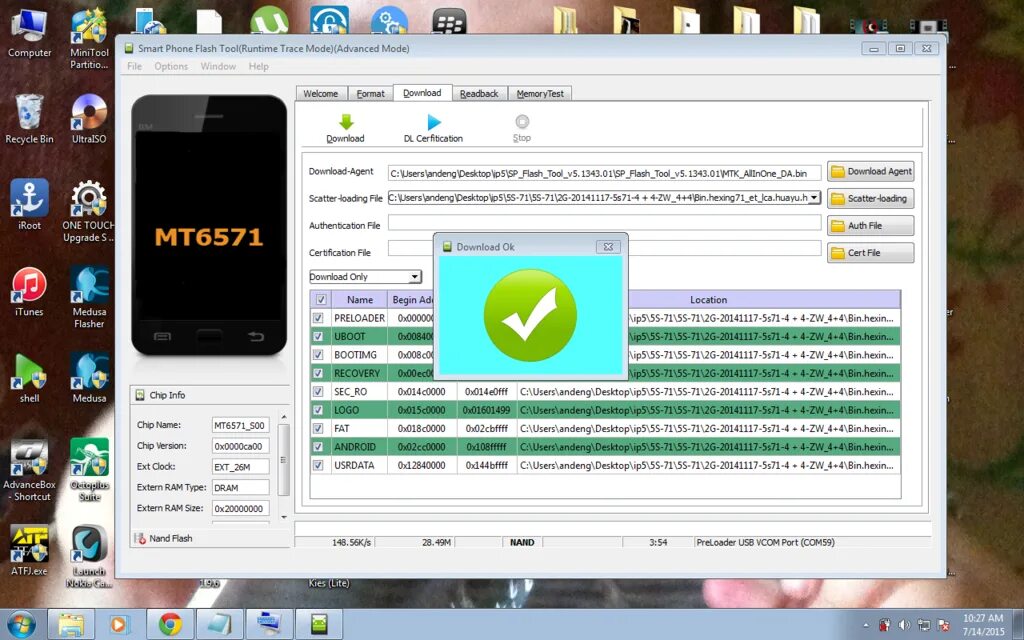Open the Computer desktop icon
The height and width of the screenshot is (640, 1024).
coord(29,33)
